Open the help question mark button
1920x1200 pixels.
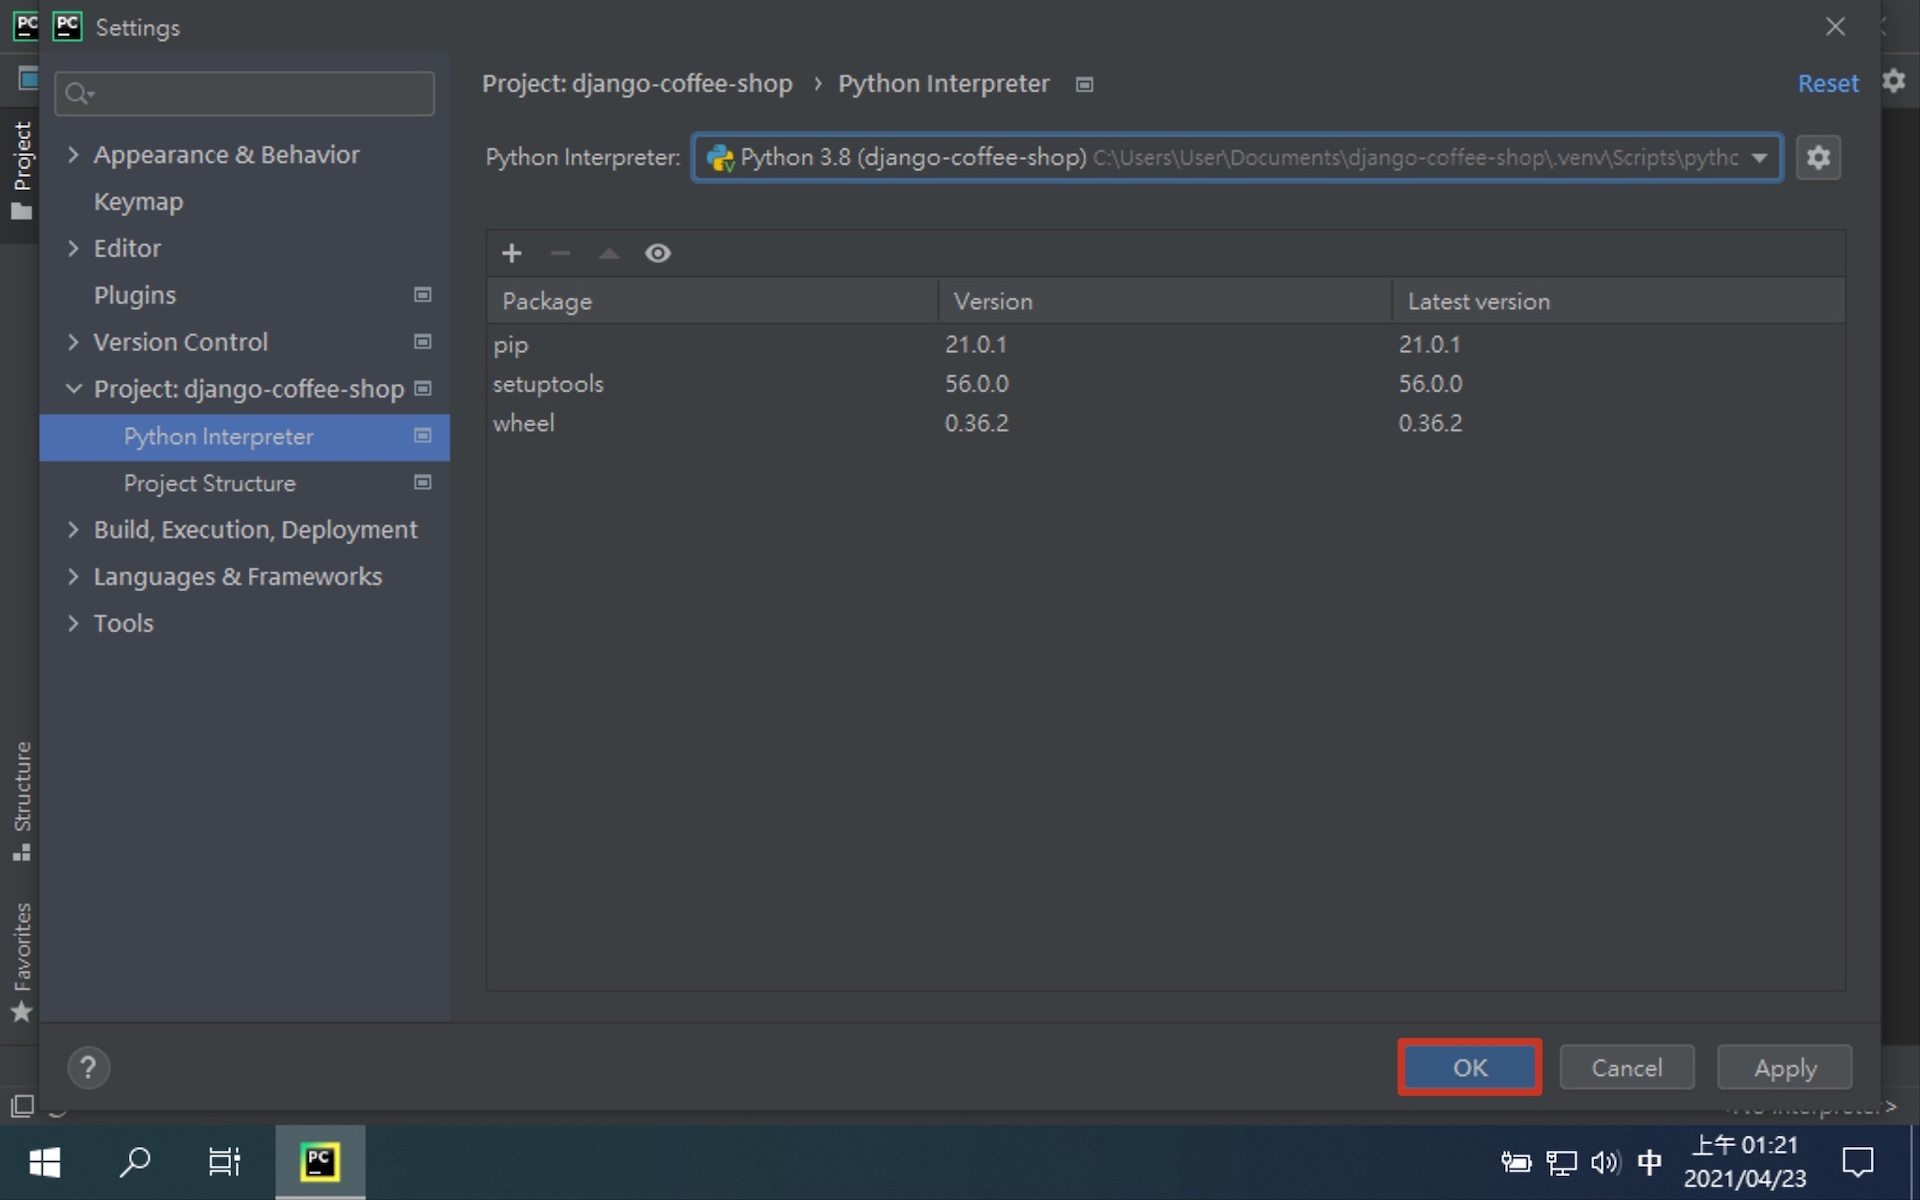click(88, 1068)
